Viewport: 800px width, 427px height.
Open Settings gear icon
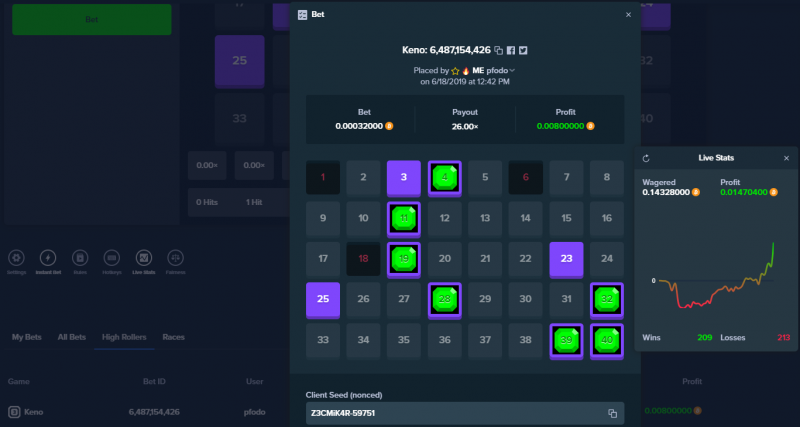(x=16, y=258)
